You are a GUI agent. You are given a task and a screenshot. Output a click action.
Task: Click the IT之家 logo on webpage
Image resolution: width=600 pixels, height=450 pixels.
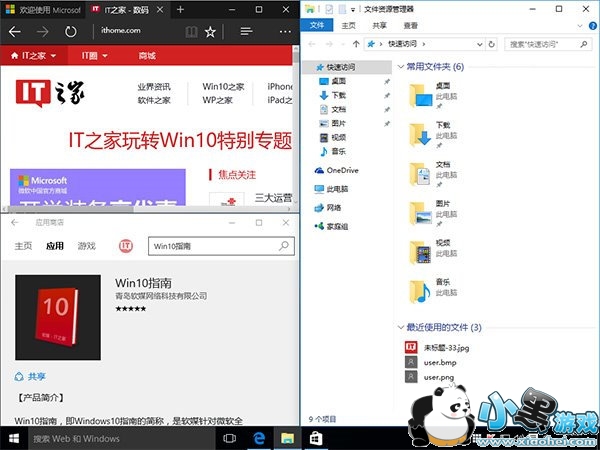coord(50,93)
